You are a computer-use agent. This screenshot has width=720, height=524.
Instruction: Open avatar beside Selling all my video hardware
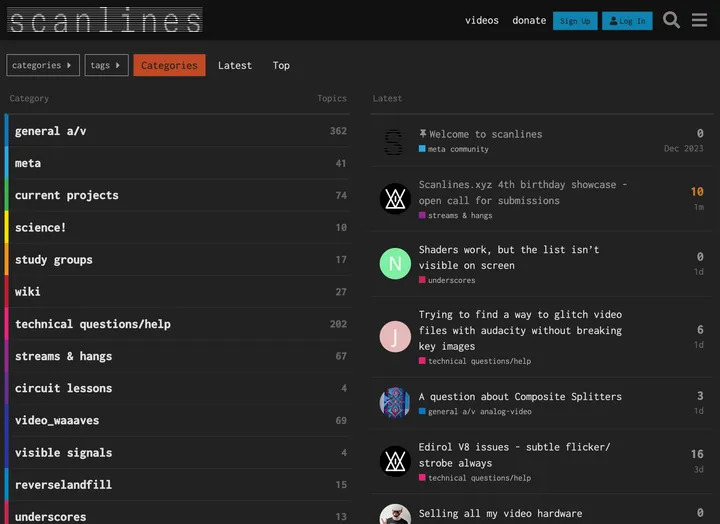pyautogui.click(x=395, y=515)
